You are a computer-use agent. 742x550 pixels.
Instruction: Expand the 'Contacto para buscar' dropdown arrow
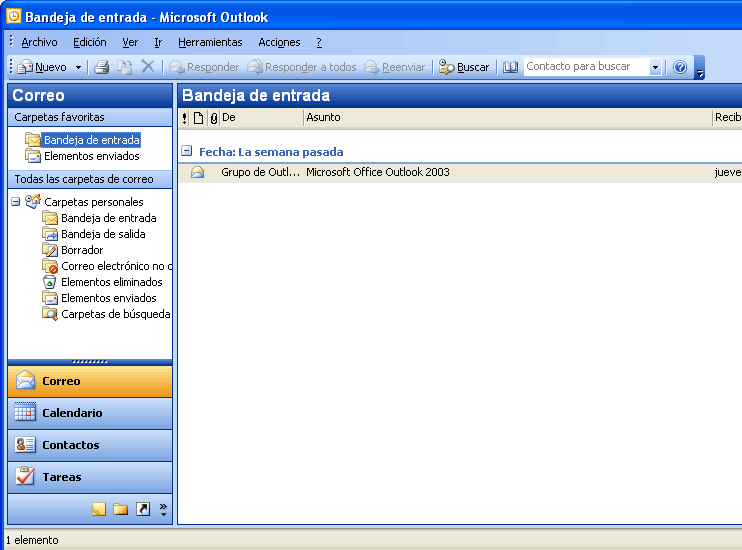point(655,67)
